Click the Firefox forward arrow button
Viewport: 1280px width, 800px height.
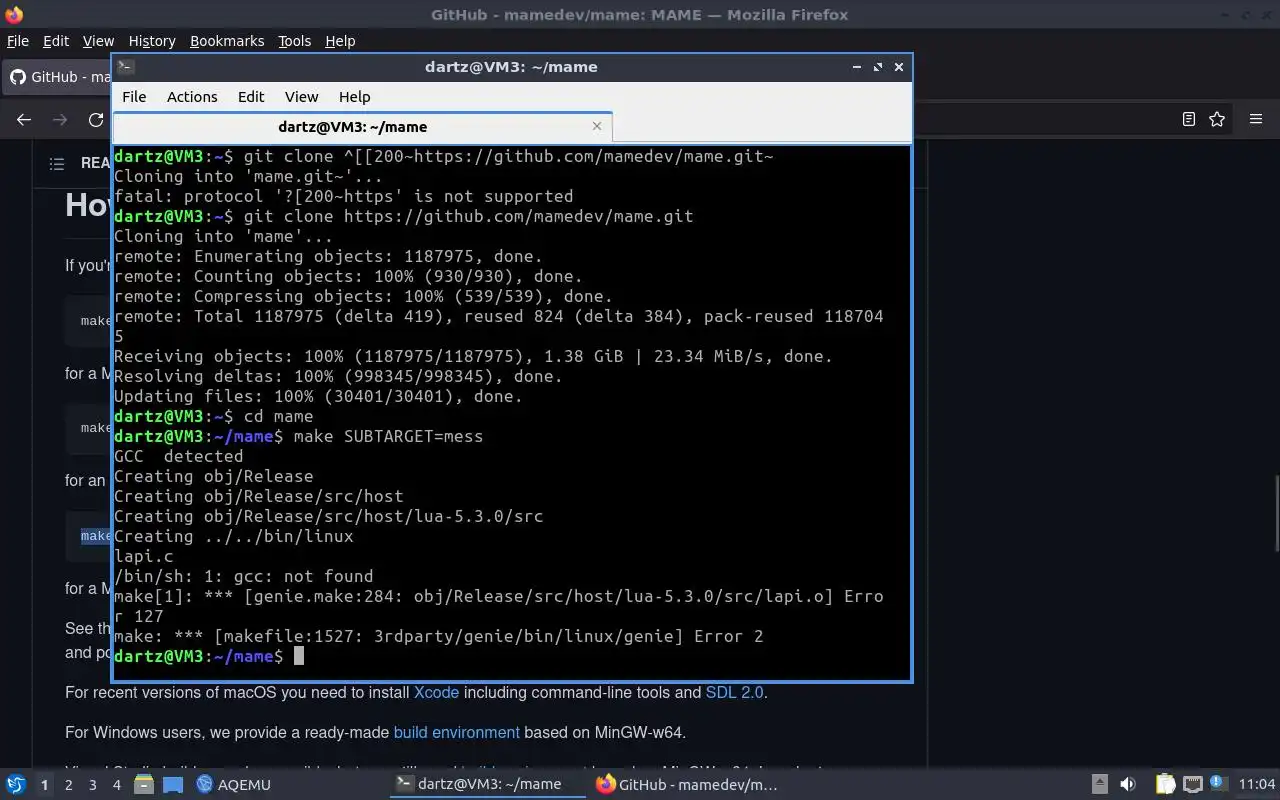tap(60, 119)
